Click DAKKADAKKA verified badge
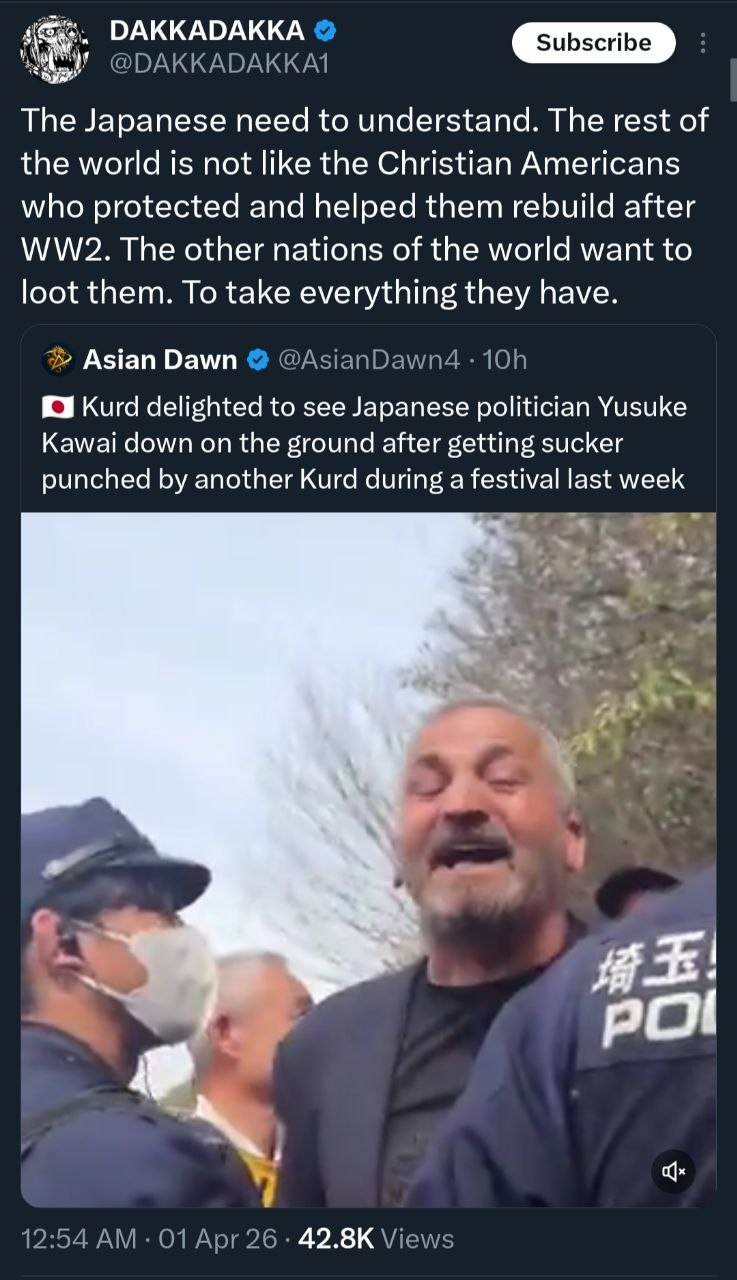The height and width of the screenshot is (1280, 737). click(x=325, y=32)
